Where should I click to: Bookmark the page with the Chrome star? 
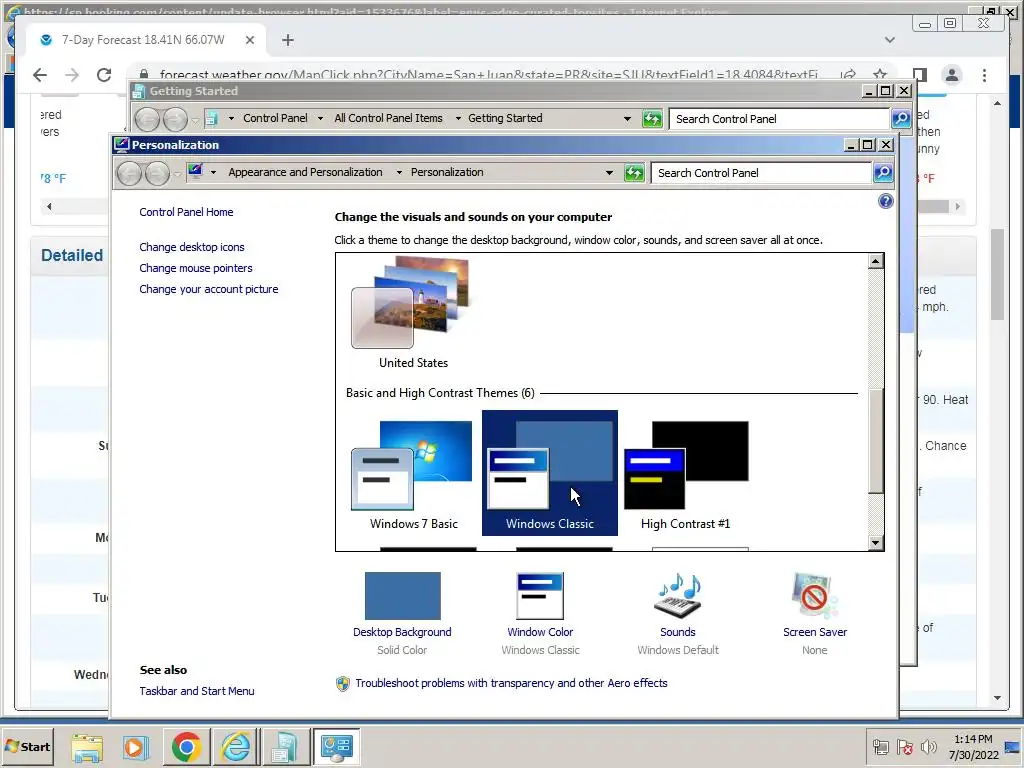pos(880,74)
